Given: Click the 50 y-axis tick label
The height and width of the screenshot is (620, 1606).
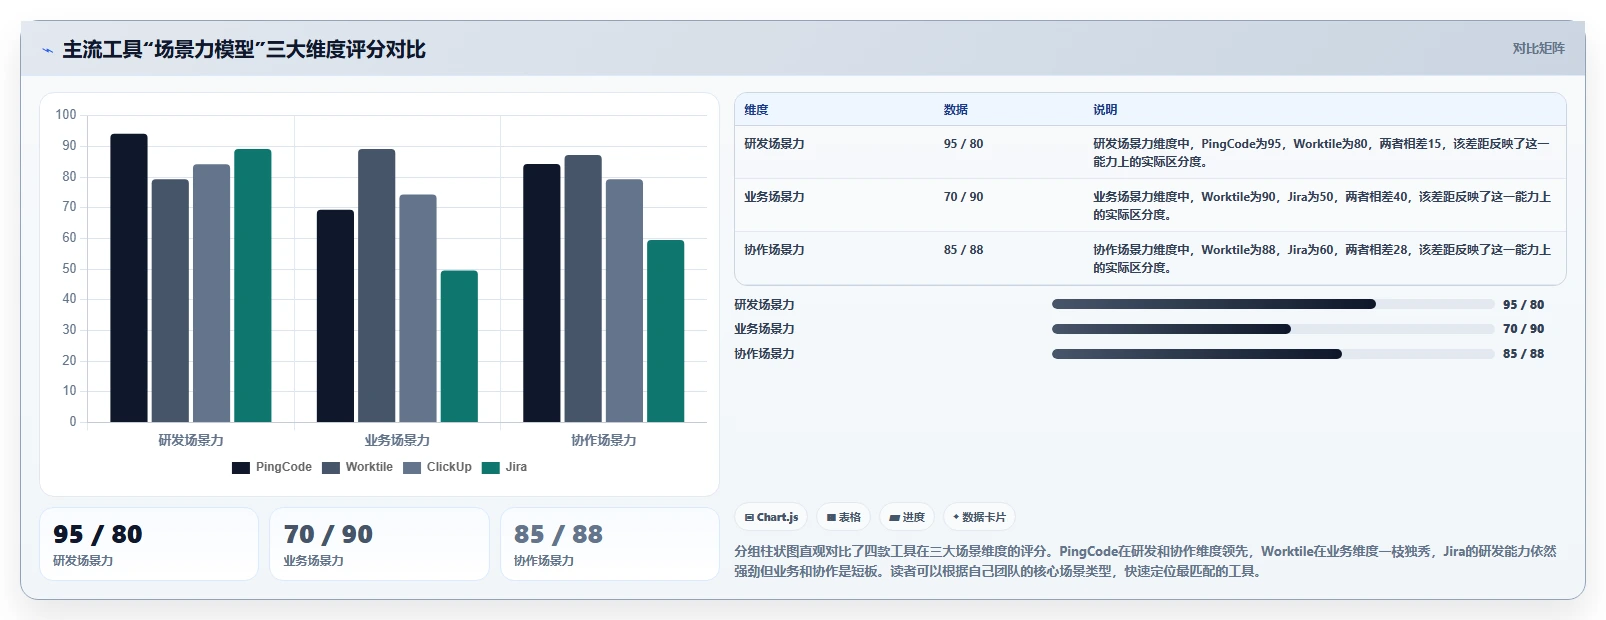Looking at the screenshot, I should [x=69, y=268].
